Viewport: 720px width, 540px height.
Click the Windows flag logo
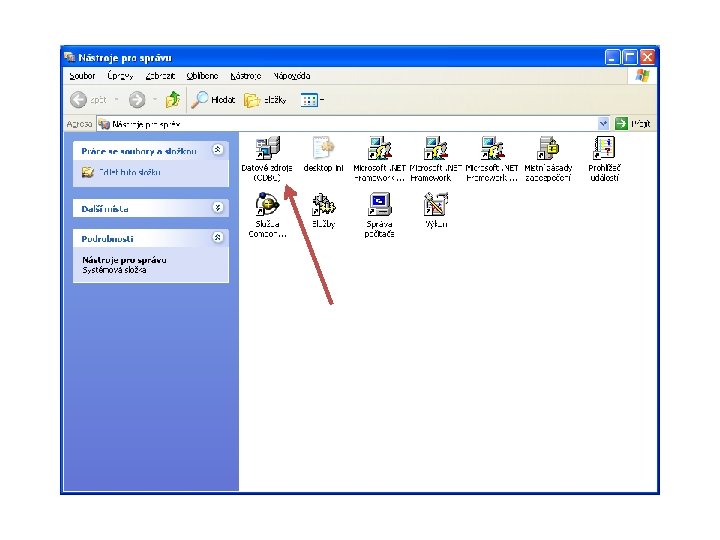point(642,76)
